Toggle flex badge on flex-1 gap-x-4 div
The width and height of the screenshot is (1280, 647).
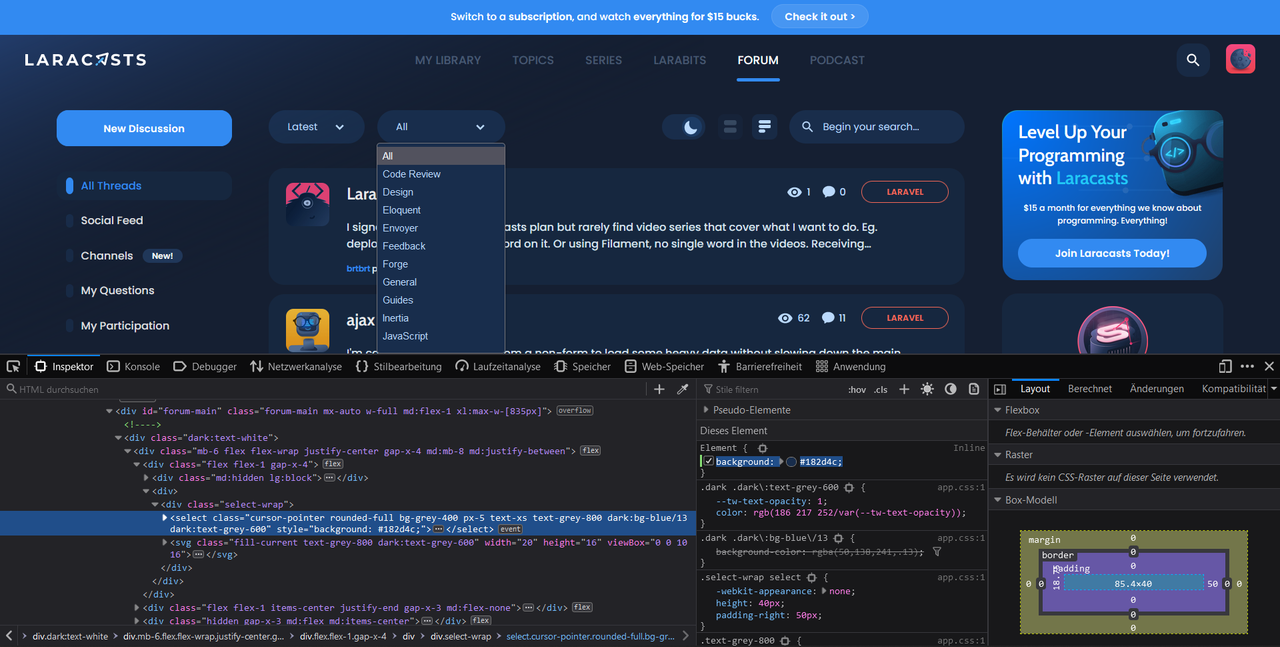[333, 464]
